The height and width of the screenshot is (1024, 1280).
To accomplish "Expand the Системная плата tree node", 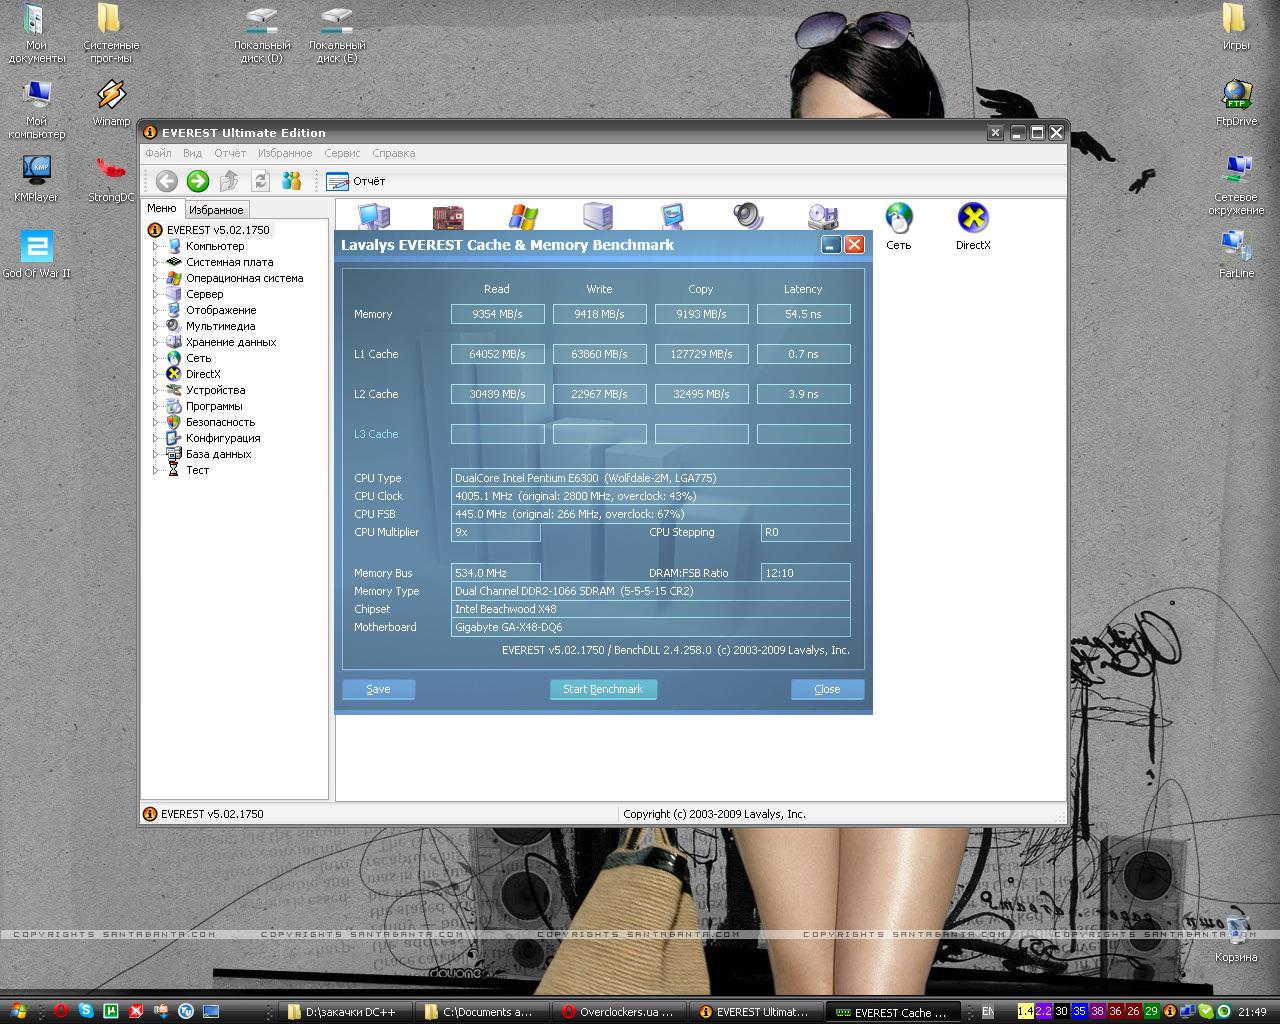I will [x=155, y=262].
